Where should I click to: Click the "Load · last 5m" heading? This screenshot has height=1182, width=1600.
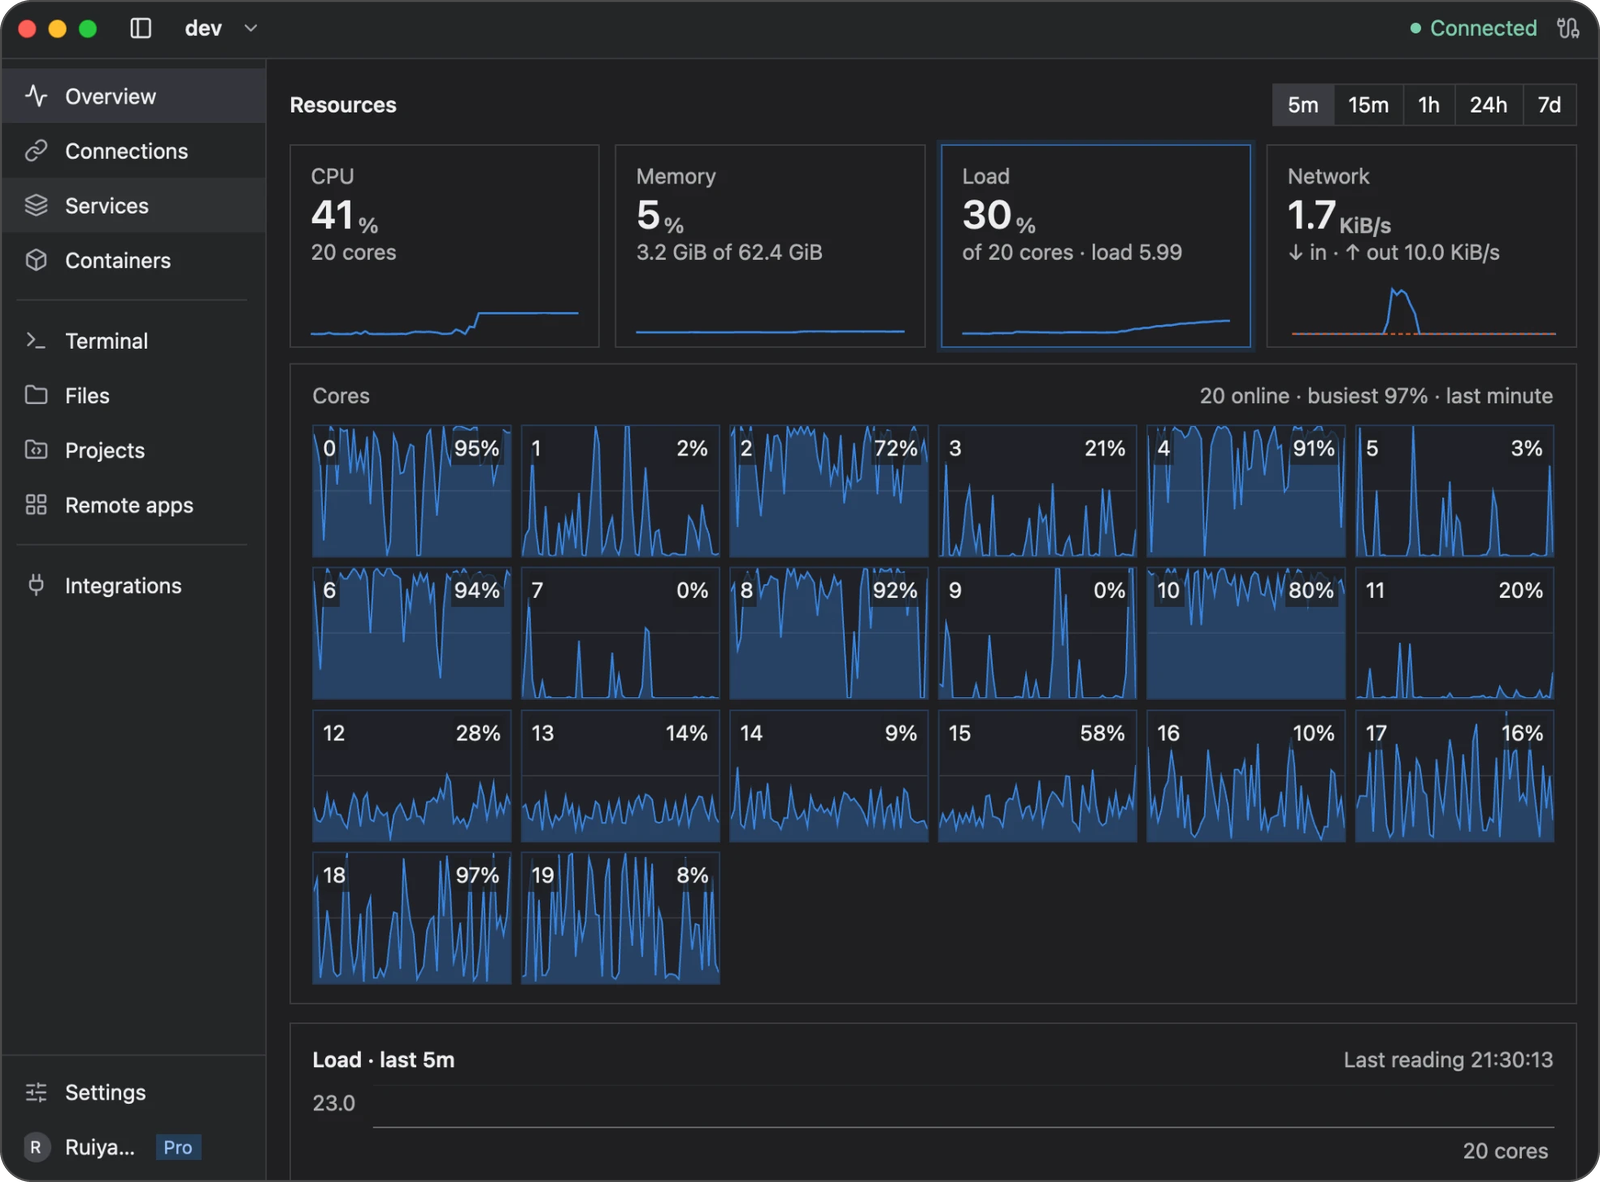point(383,1060)
